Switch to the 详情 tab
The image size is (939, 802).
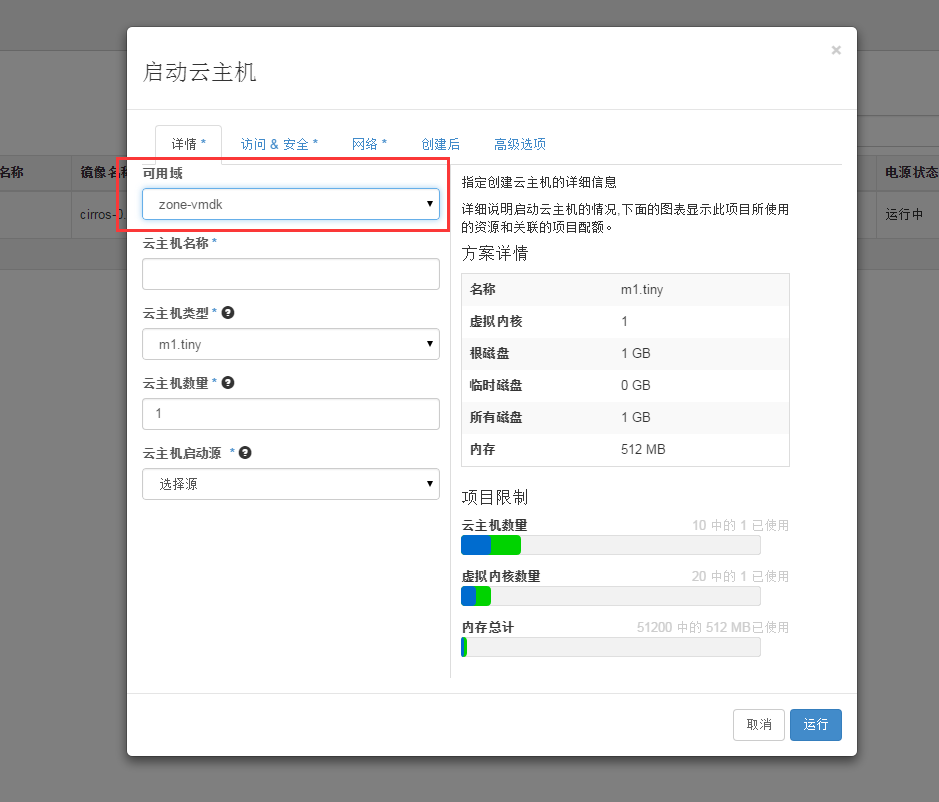point(189,144)
